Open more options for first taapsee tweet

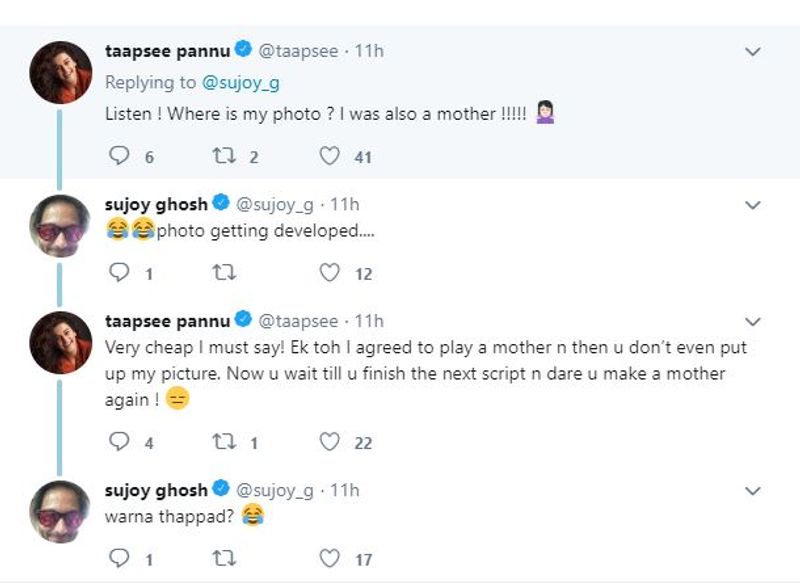click(754, 51)
